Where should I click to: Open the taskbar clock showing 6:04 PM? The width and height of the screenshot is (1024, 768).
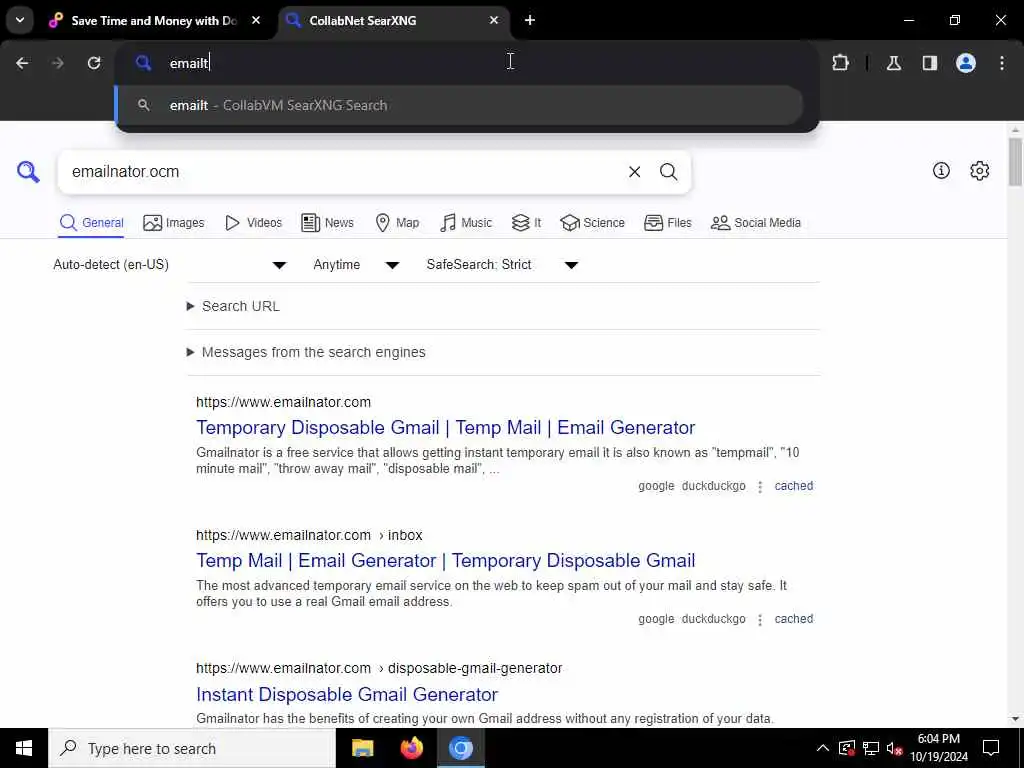tap(938, 748)
